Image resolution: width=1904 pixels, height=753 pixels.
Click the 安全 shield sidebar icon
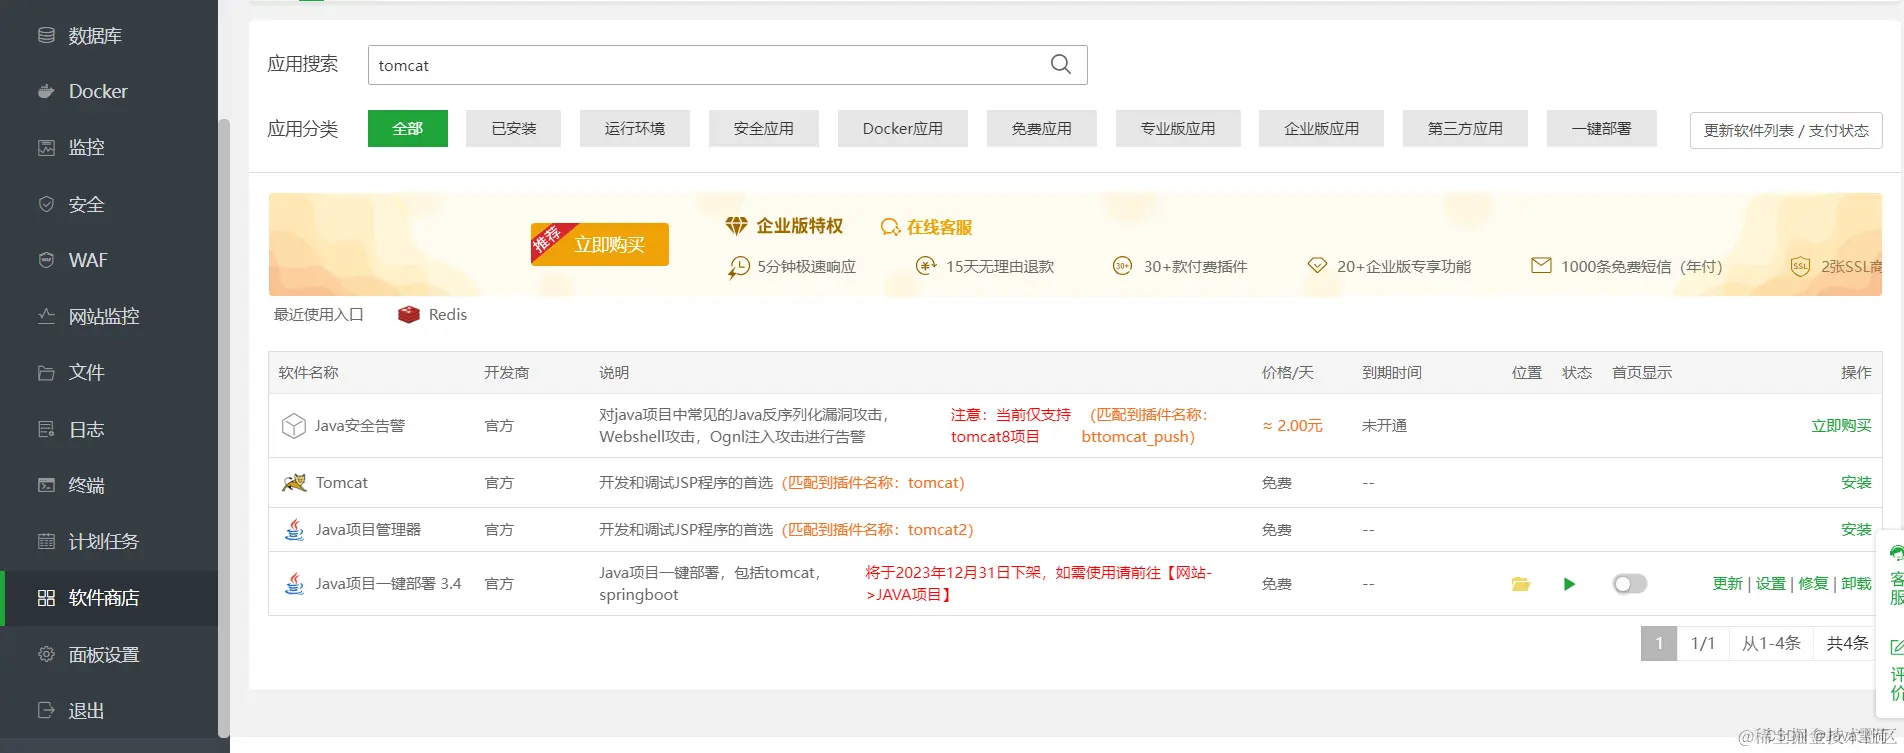46,204
